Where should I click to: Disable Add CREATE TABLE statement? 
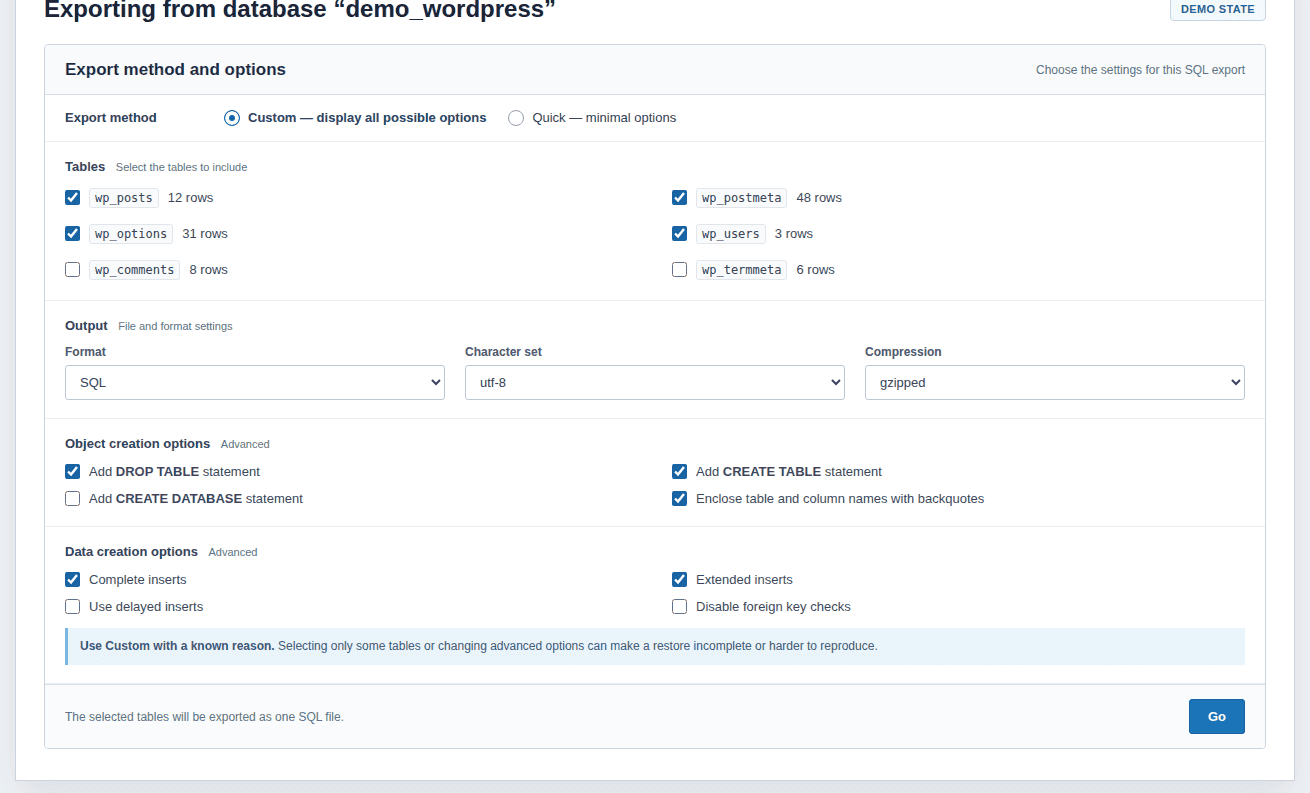coord(680,472)
